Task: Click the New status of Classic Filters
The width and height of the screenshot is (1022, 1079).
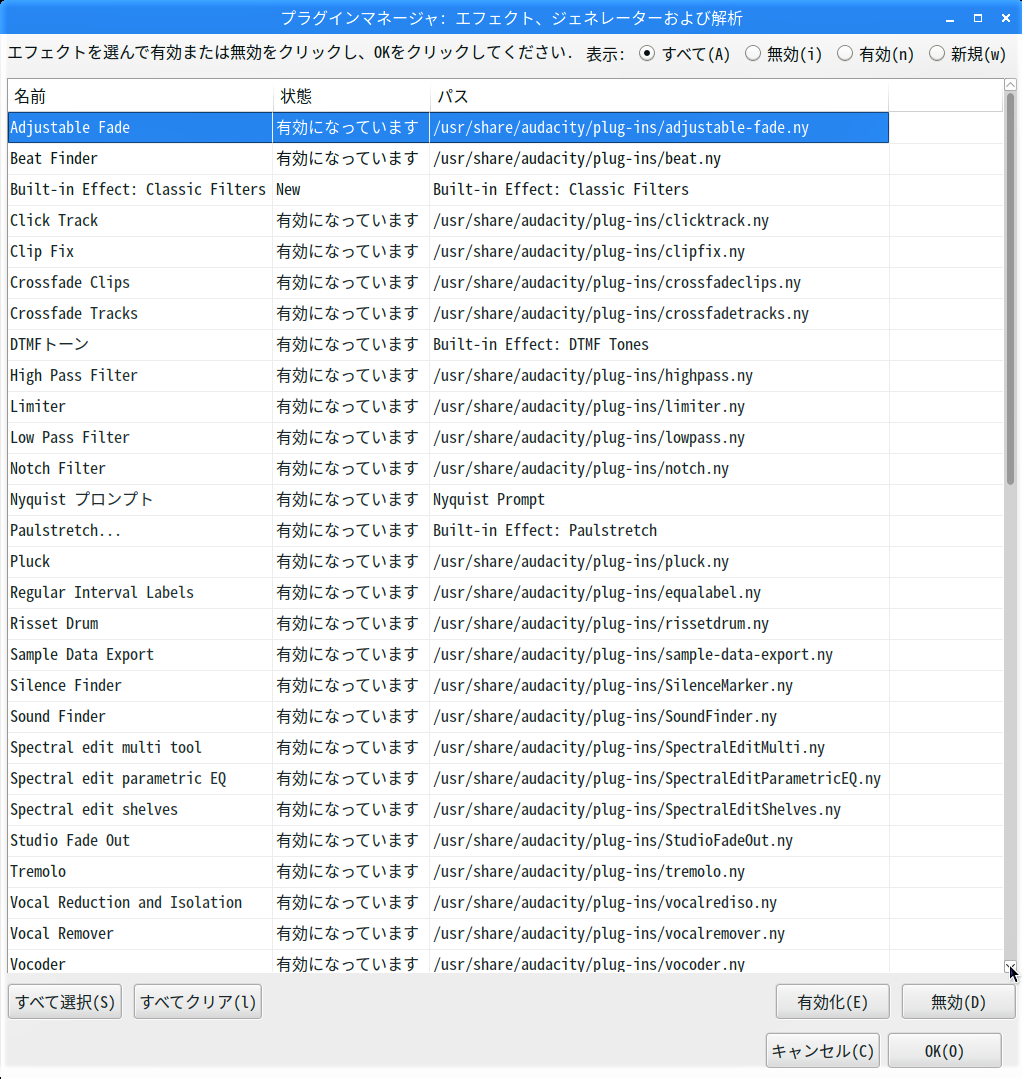Action: tap(288, 189)
